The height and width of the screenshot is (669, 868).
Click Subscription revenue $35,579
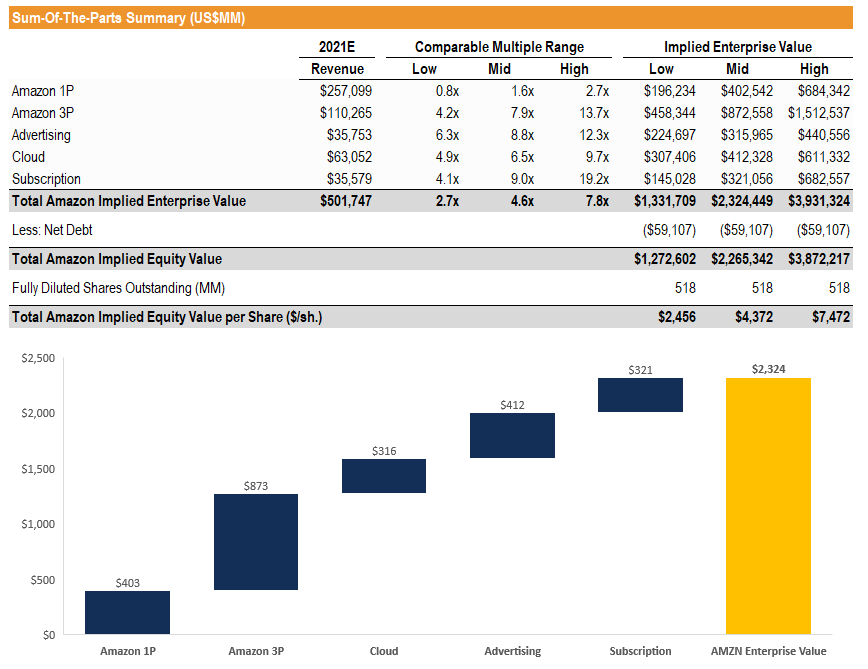click(349, 179)
